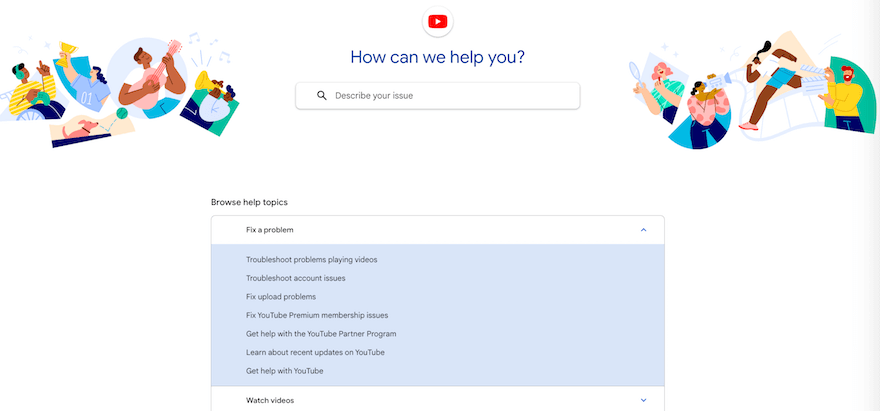Screen dimensions: 880x411
Task: Open Get help with YouTube link
Action: tap(285, 371)
